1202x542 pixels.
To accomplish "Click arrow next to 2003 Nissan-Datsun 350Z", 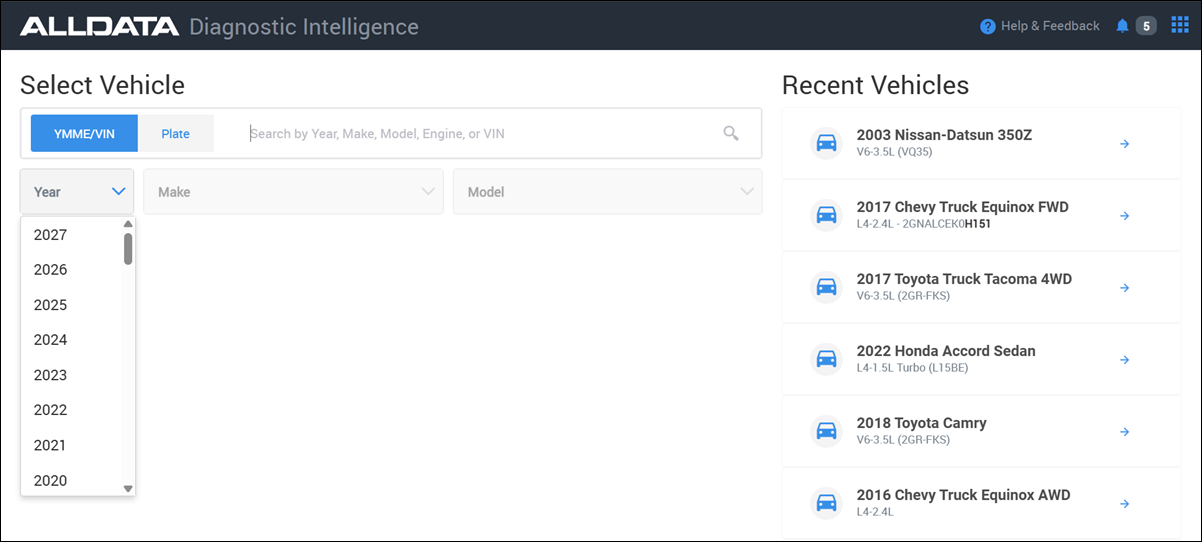I will [x=1124, y=144].
